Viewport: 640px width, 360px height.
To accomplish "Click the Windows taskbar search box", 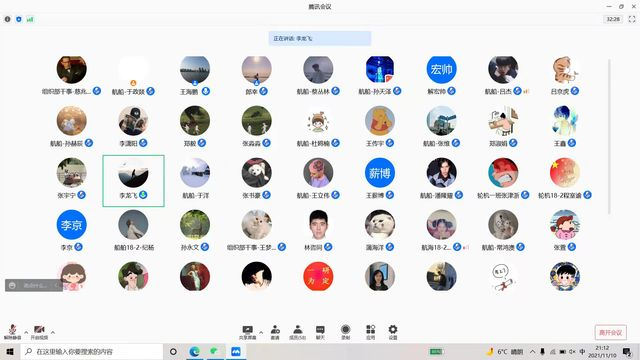I will [x=92, y=351].
